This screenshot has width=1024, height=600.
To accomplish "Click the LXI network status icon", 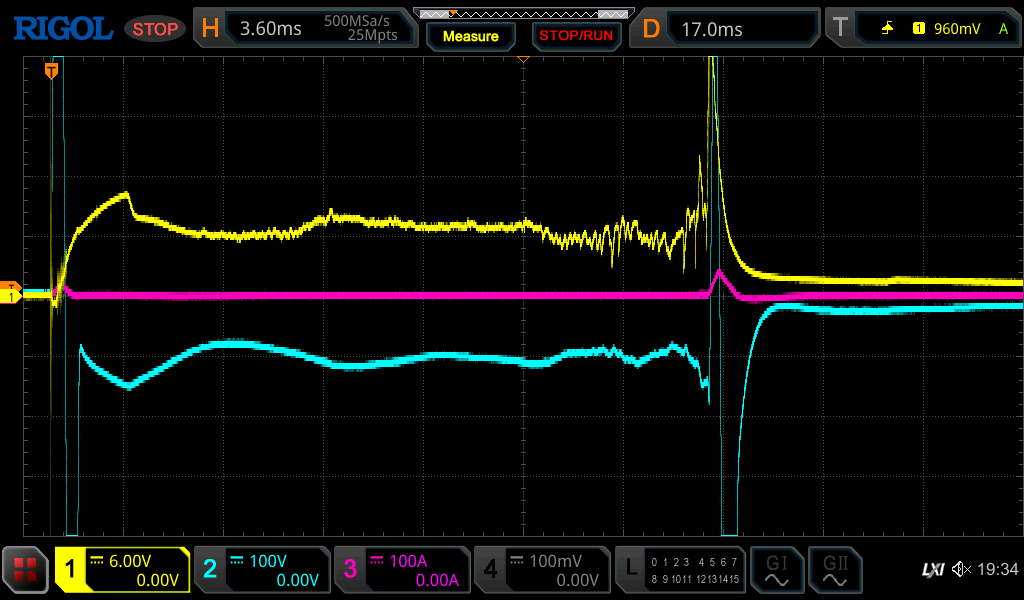I will [x=932, y=570].
